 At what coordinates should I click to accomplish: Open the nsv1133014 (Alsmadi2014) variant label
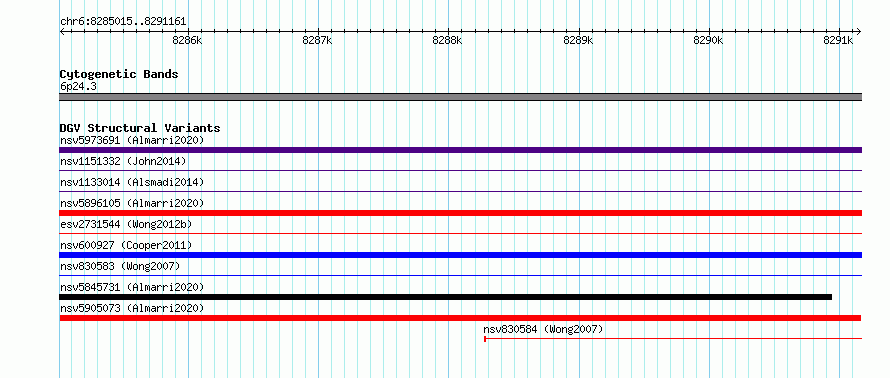(132, 182)
